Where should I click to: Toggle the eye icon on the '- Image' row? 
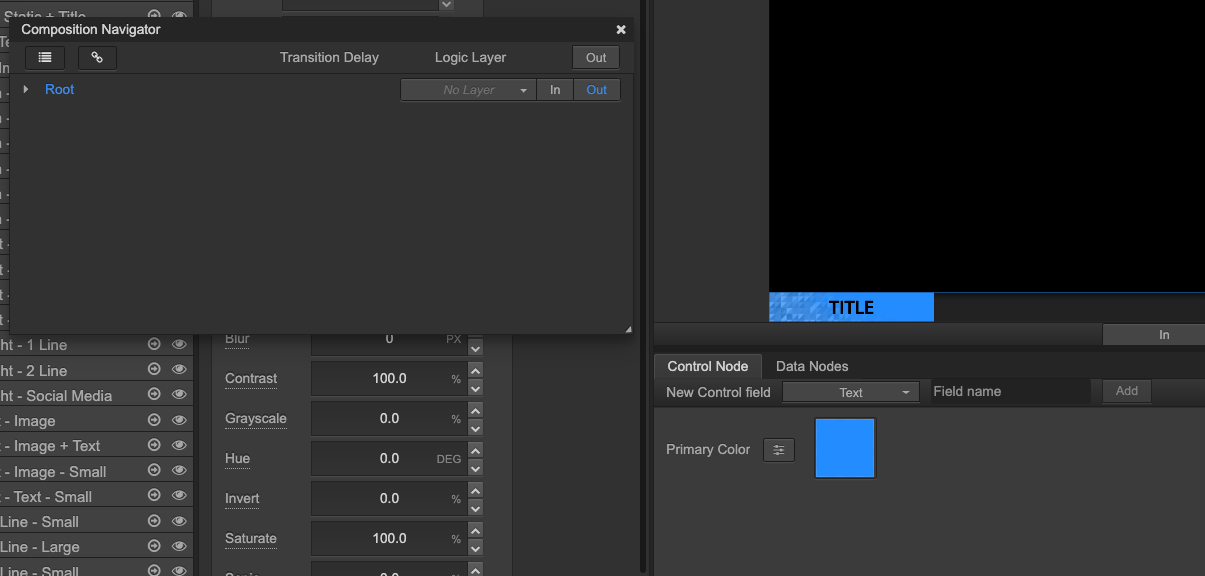coord(179,421)
